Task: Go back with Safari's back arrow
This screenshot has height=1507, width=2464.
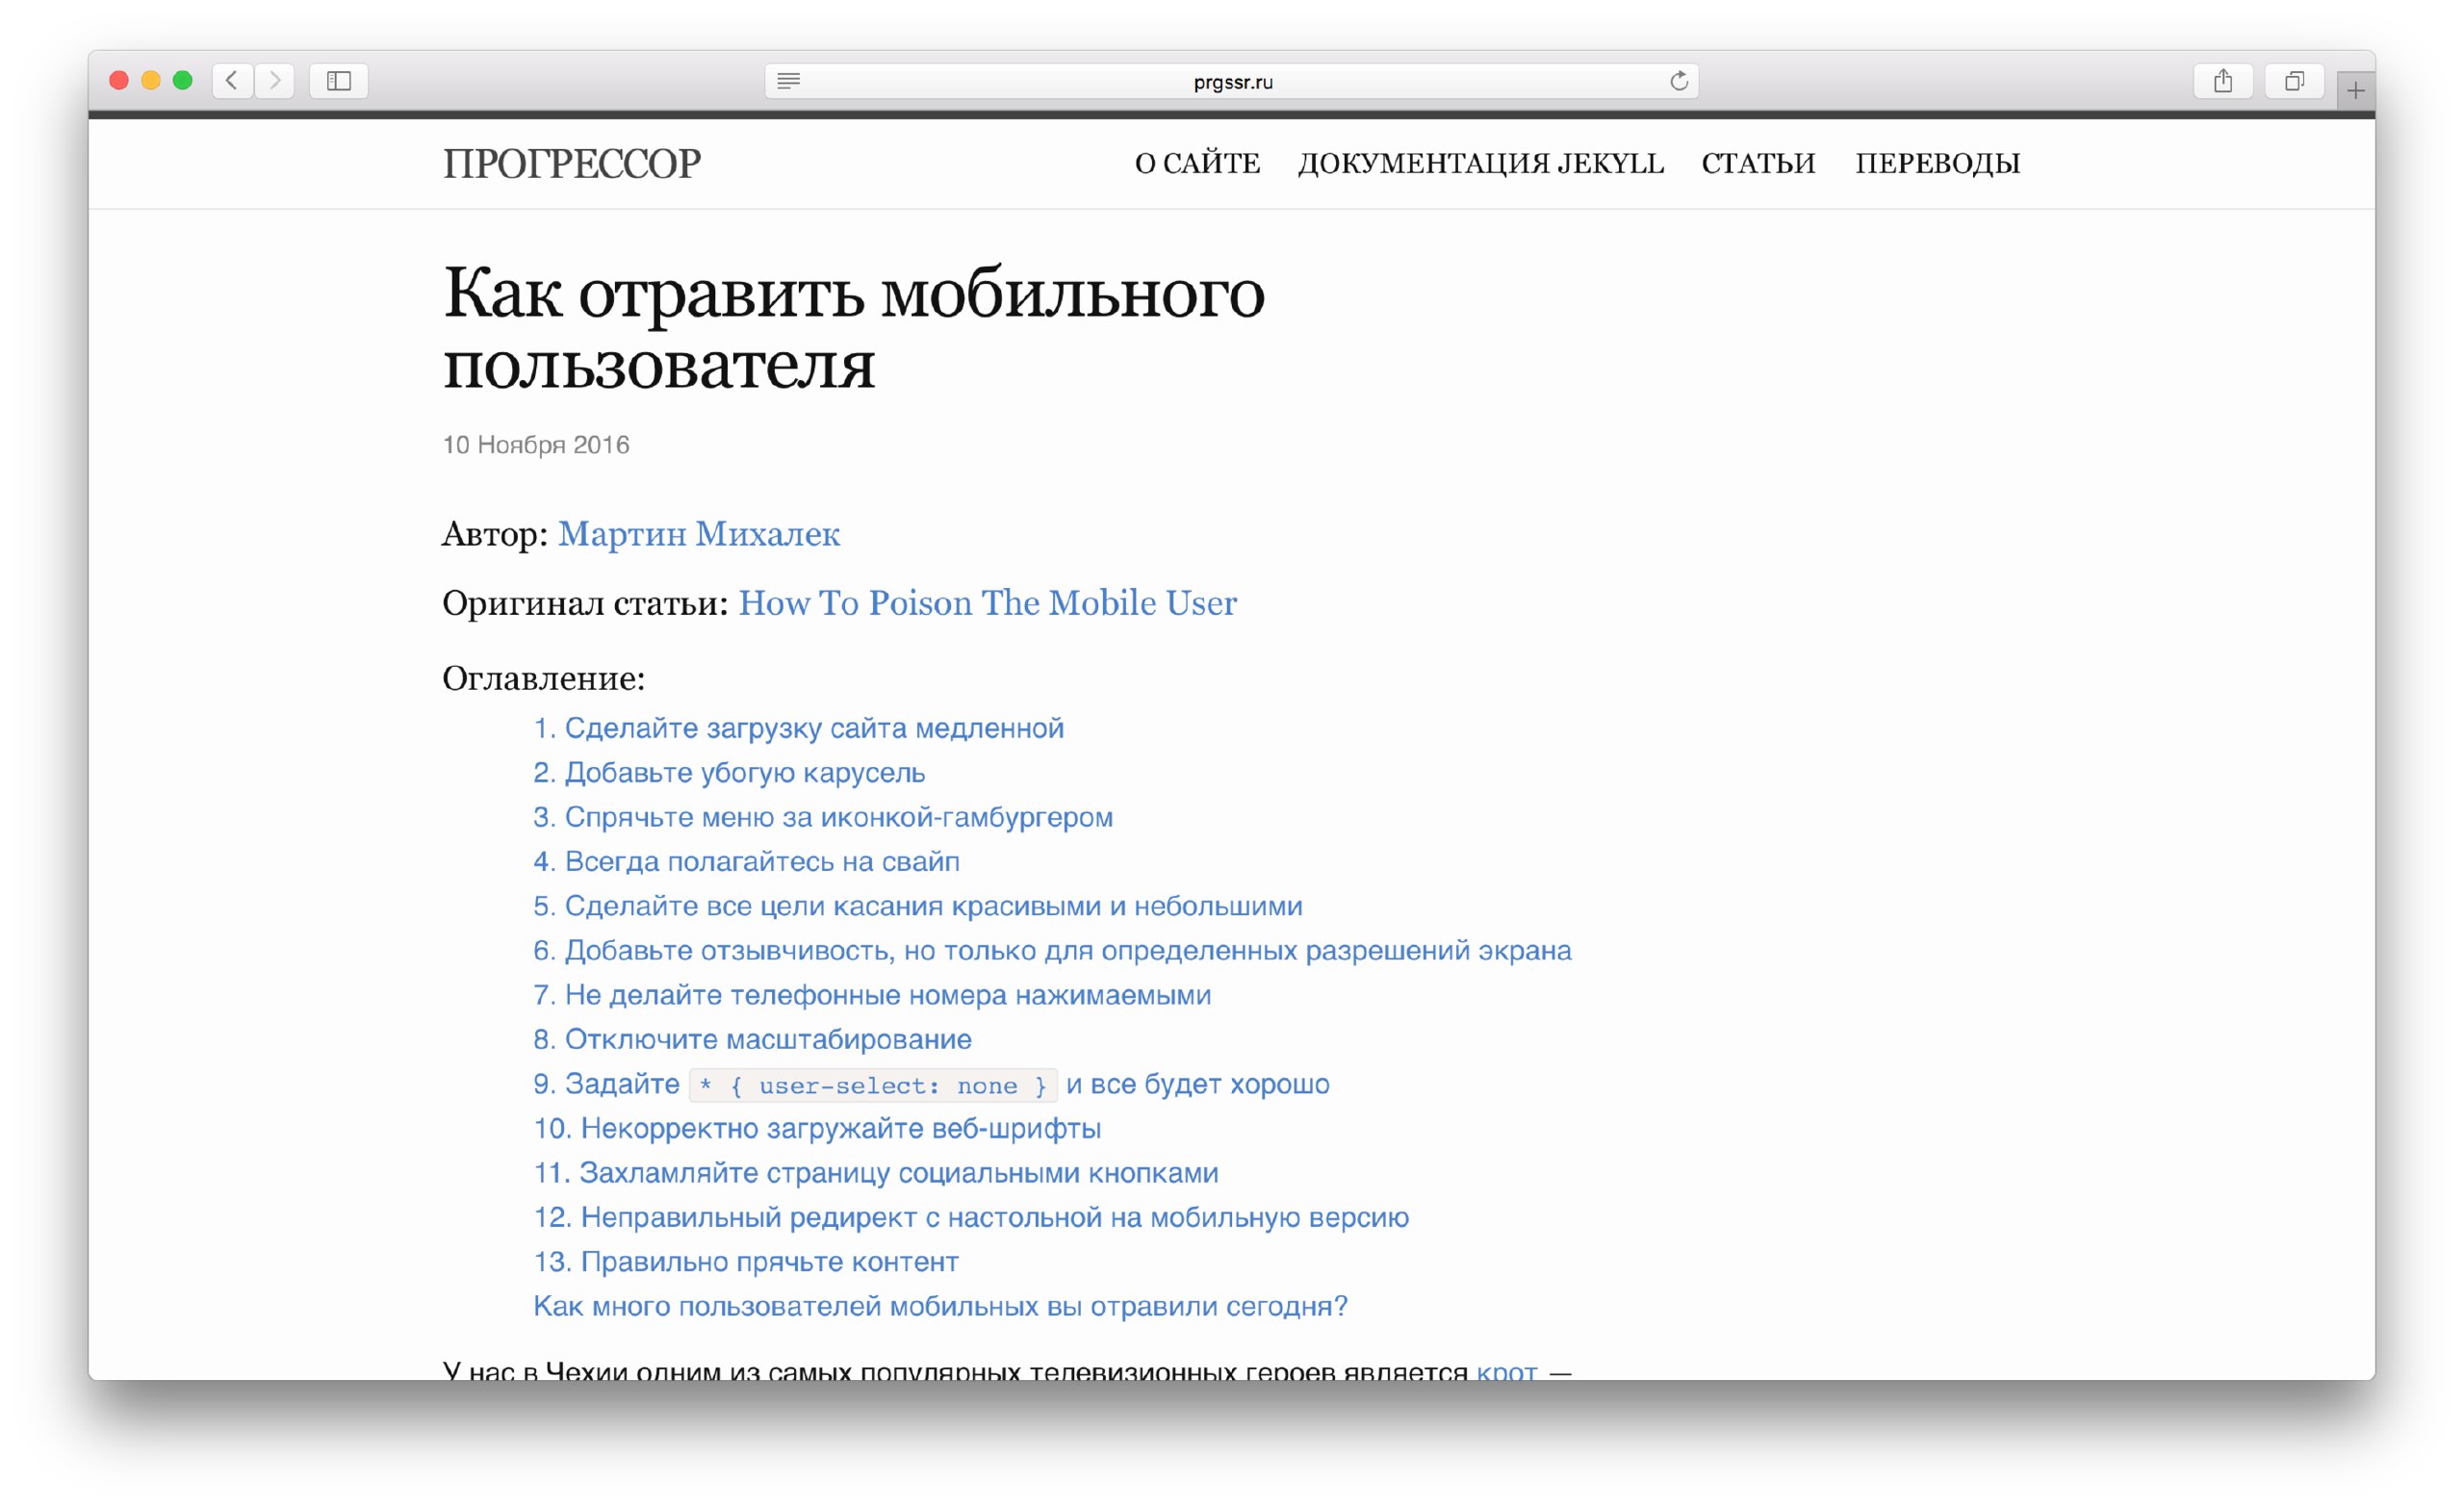Action: click(232, 80)
